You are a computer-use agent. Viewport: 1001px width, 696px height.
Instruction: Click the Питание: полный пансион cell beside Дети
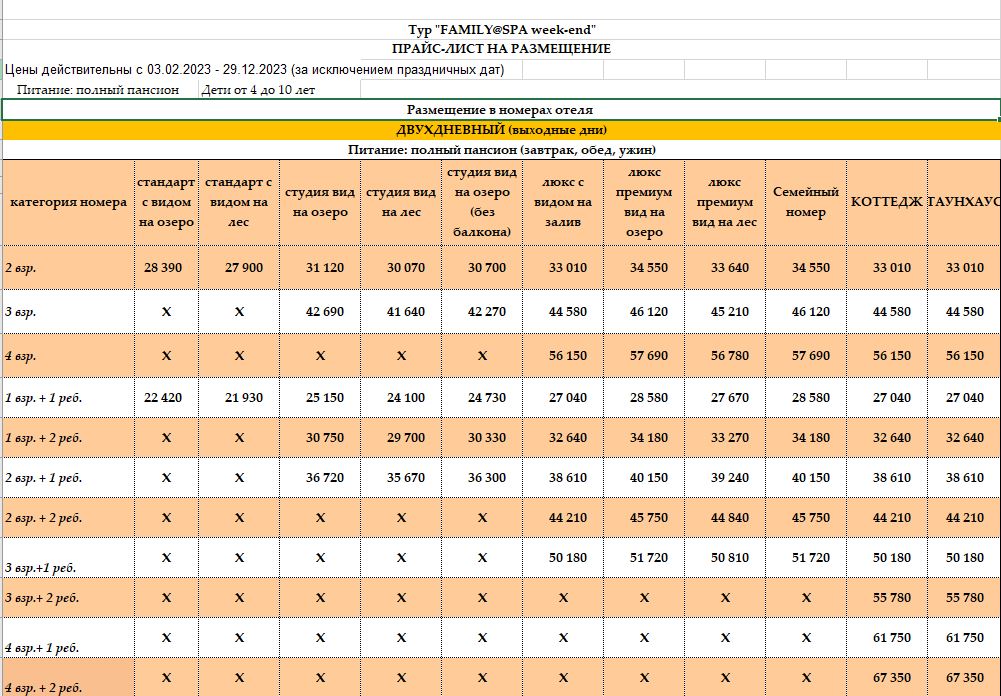pyautogui.click(x=100, y=90)
